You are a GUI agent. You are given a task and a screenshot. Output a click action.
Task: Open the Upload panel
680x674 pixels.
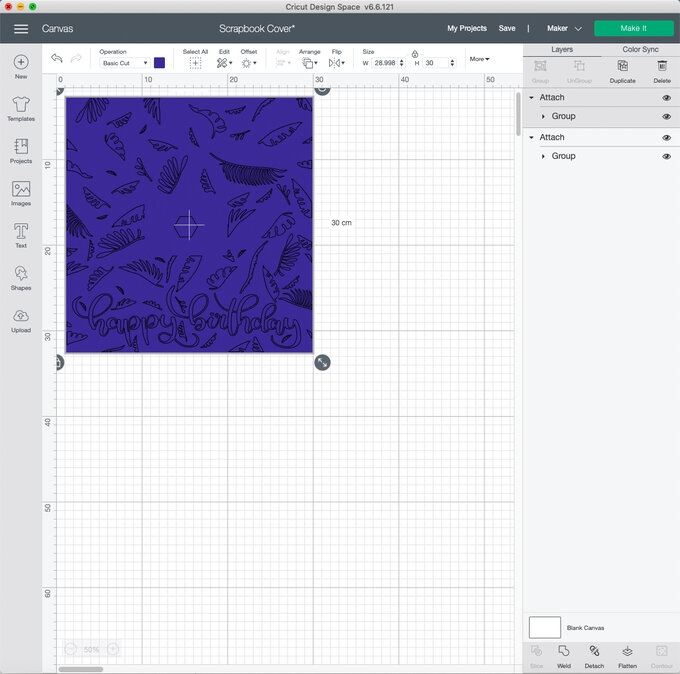(x=21, y=321)
